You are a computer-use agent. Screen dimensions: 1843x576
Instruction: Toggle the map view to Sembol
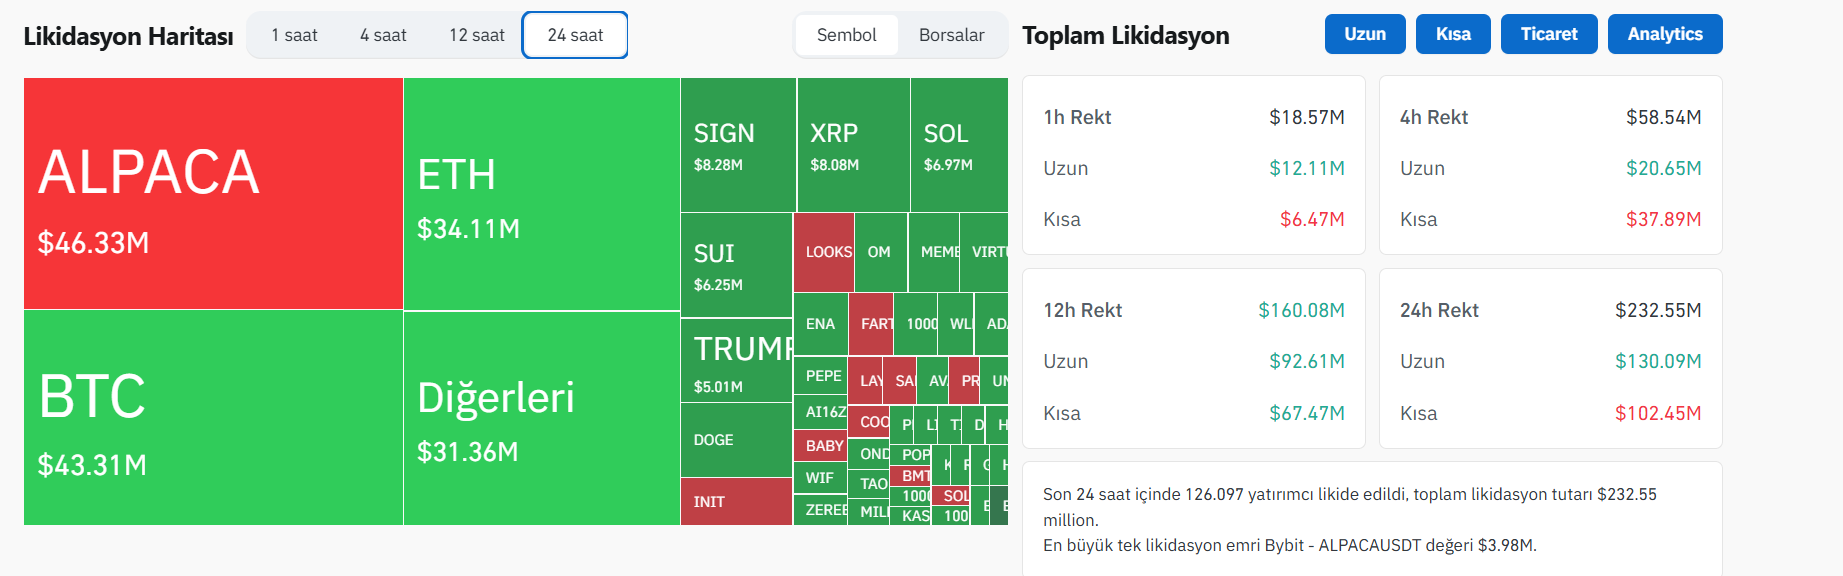[x=846, y=35]
